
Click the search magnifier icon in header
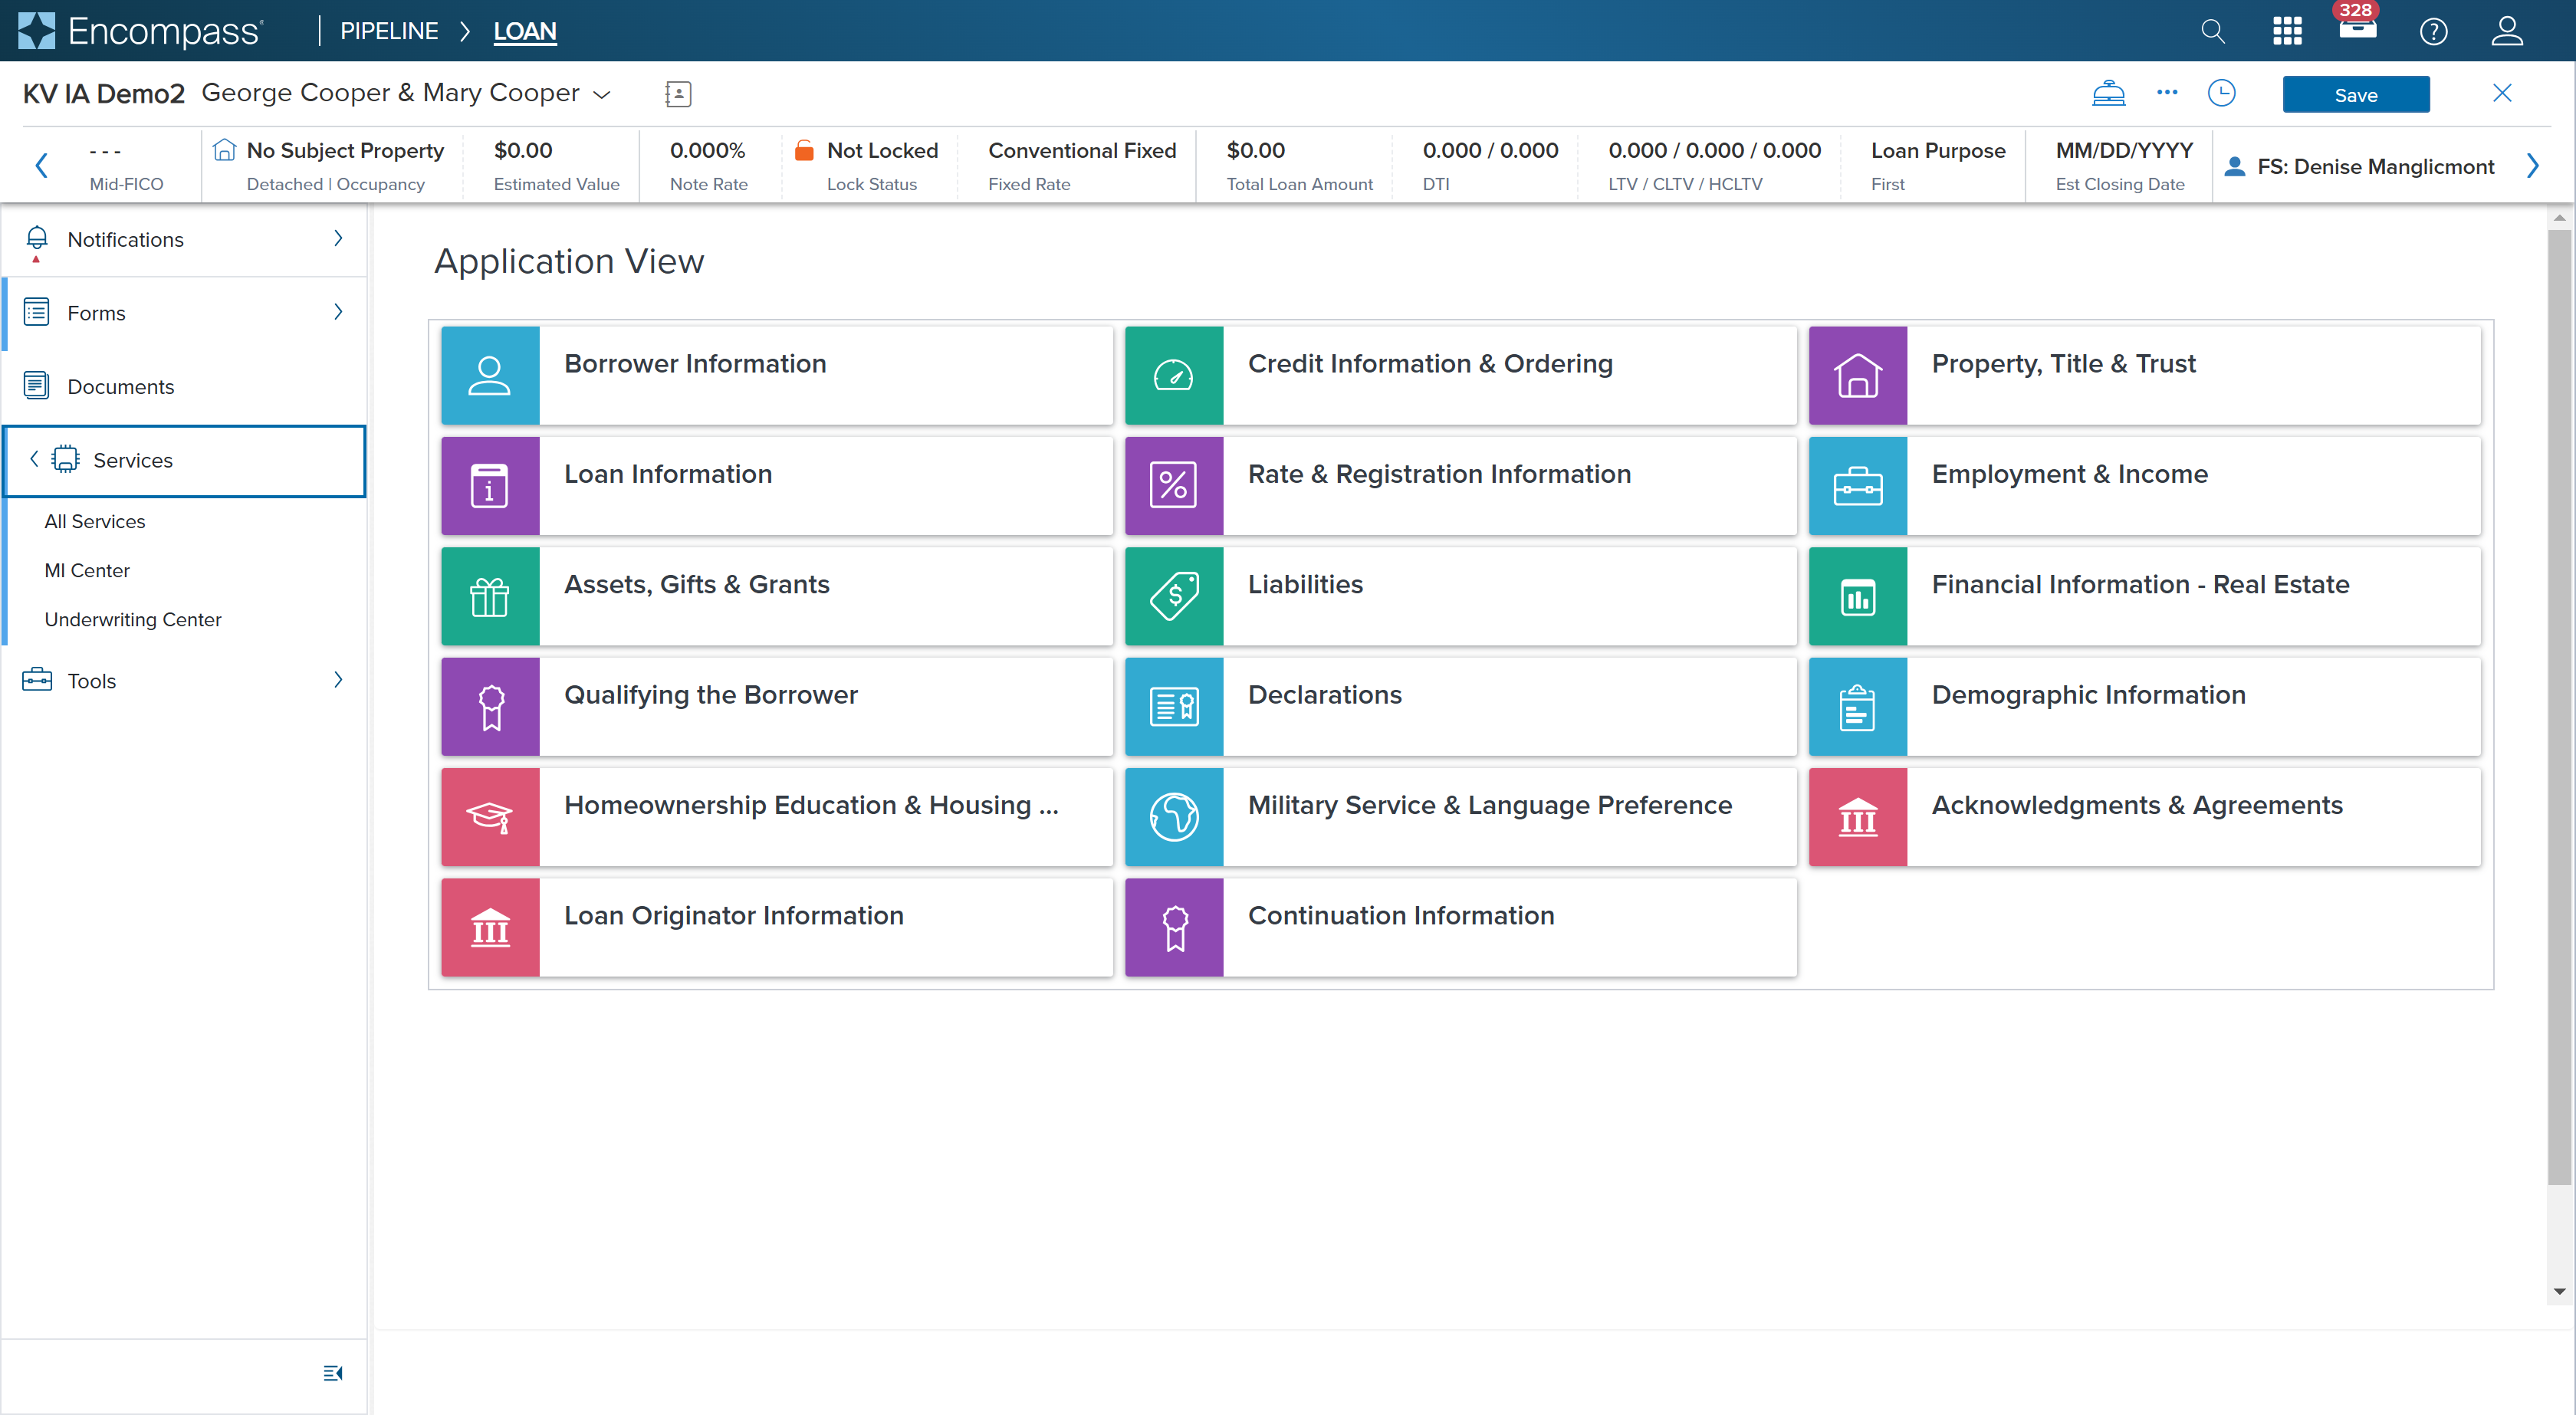click(2212, 31)
